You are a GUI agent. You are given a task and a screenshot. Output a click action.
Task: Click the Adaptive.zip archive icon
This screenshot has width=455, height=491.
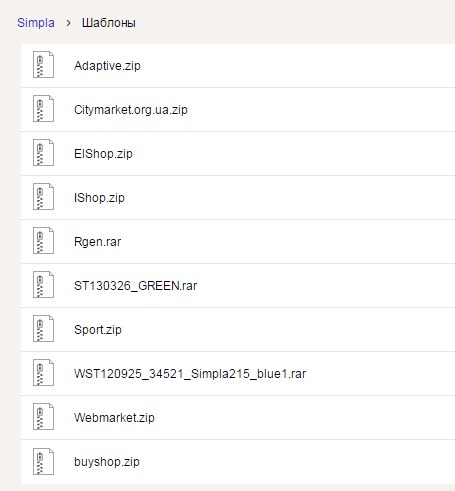(x=43, y=64)
